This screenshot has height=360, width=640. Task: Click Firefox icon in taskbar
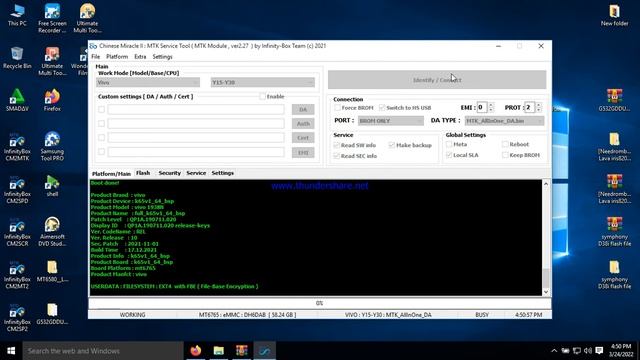click(196, 351)
